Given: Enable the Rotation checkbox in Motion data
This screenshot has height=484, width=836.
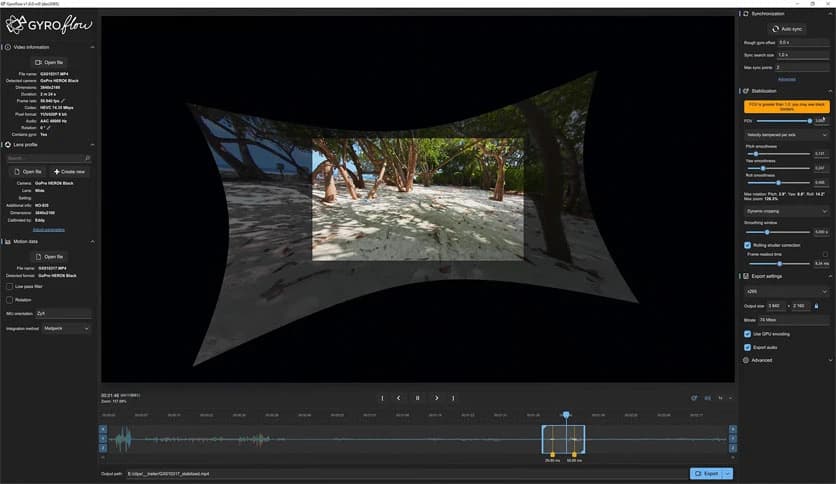Looking at the screenshot, I should (x=10, y=300).
